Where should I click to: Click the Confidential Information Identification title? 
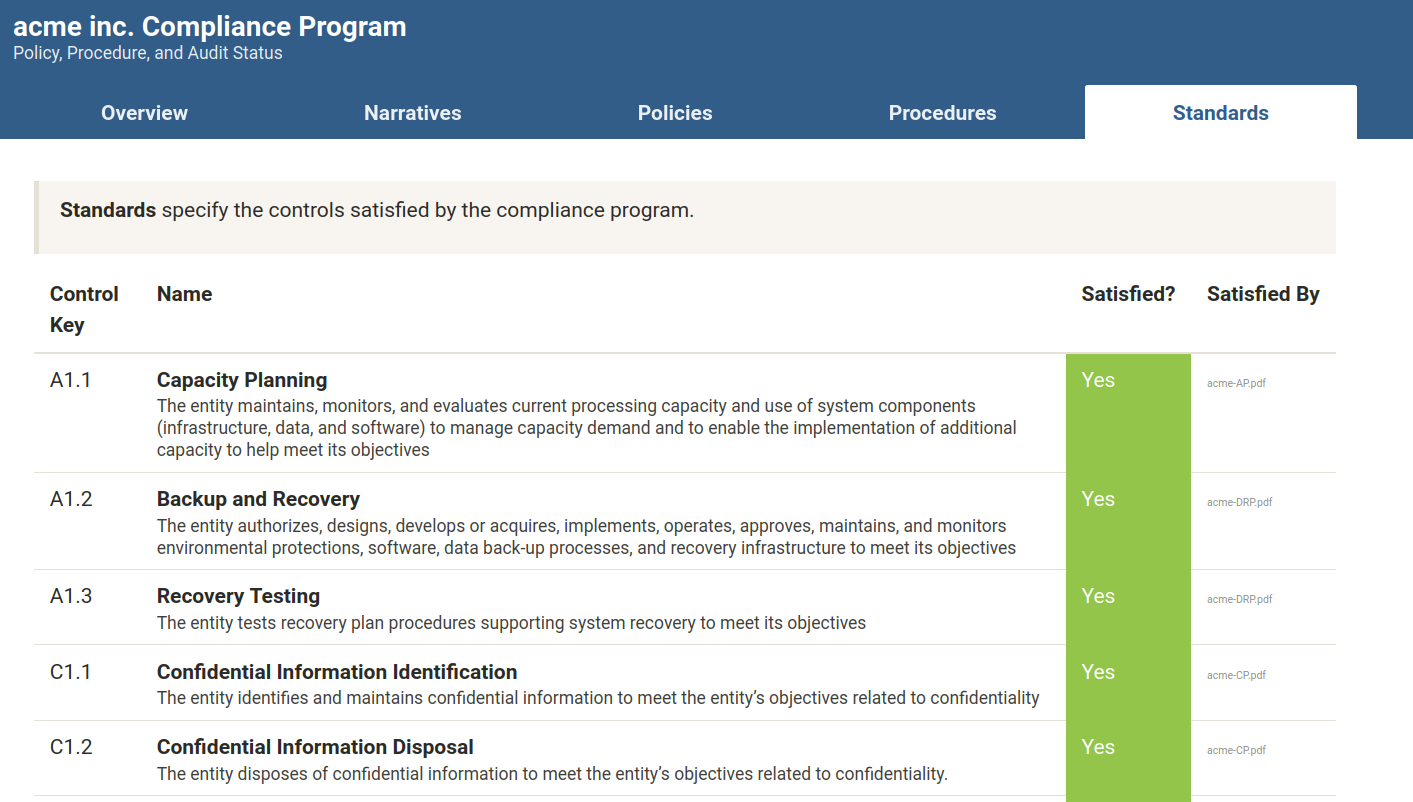(337, 672)
